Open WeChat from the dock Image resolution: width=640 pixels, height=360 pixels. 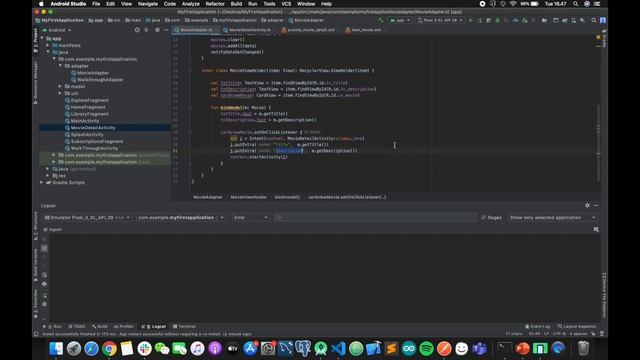click(162, 349)
